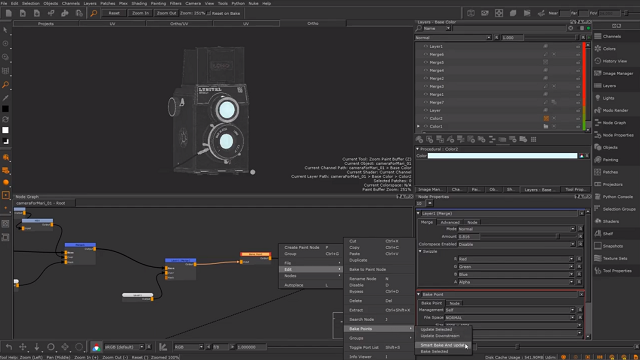The width and height of the screenshot is (640, 360).
Task: Open the Projectors palette
Action: click(612, 184)
